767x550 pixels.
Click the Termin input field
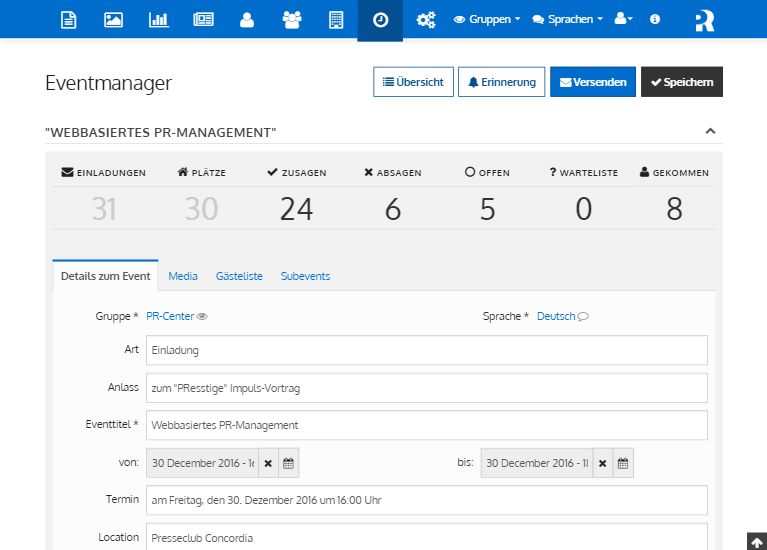click(x=427, y=500)
